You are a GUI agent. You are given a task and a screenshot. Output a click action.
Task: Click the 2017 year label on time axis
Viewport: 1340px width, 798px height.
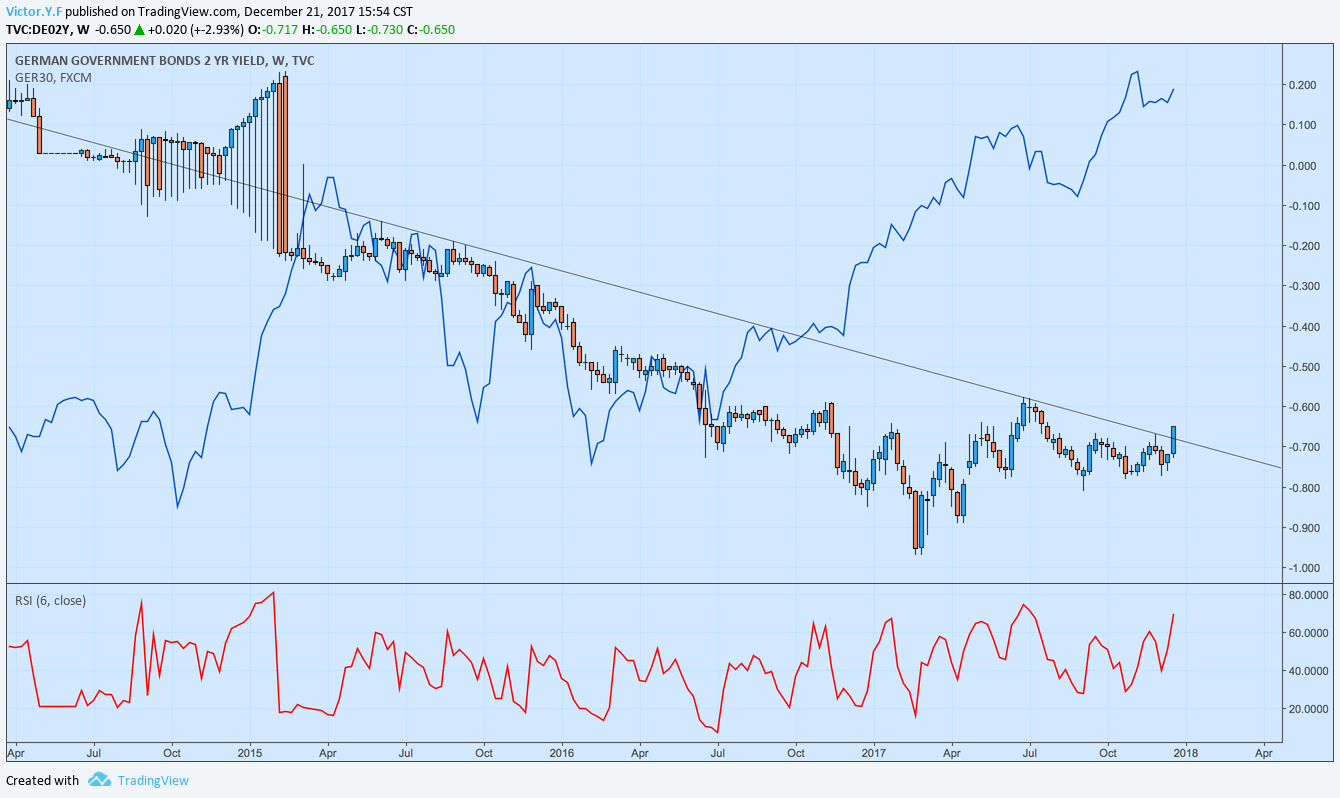point(874,751)
